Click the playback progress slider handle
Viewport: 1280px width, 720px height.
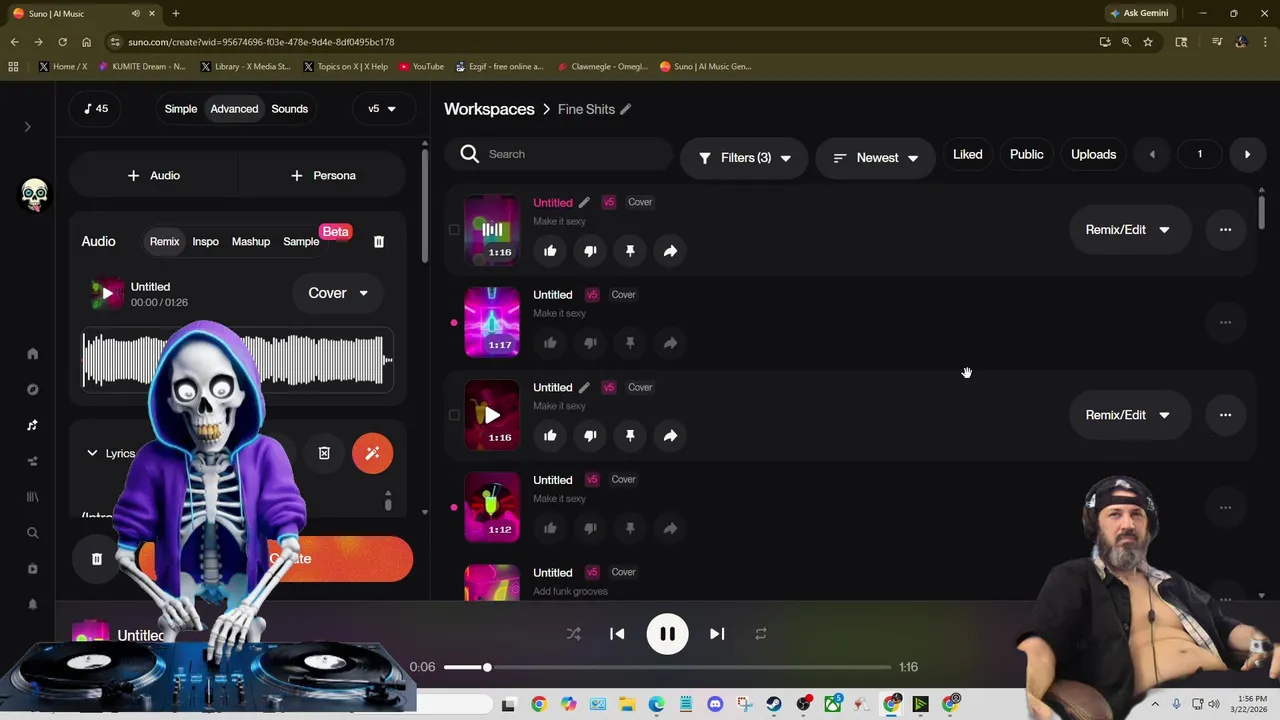487,667
